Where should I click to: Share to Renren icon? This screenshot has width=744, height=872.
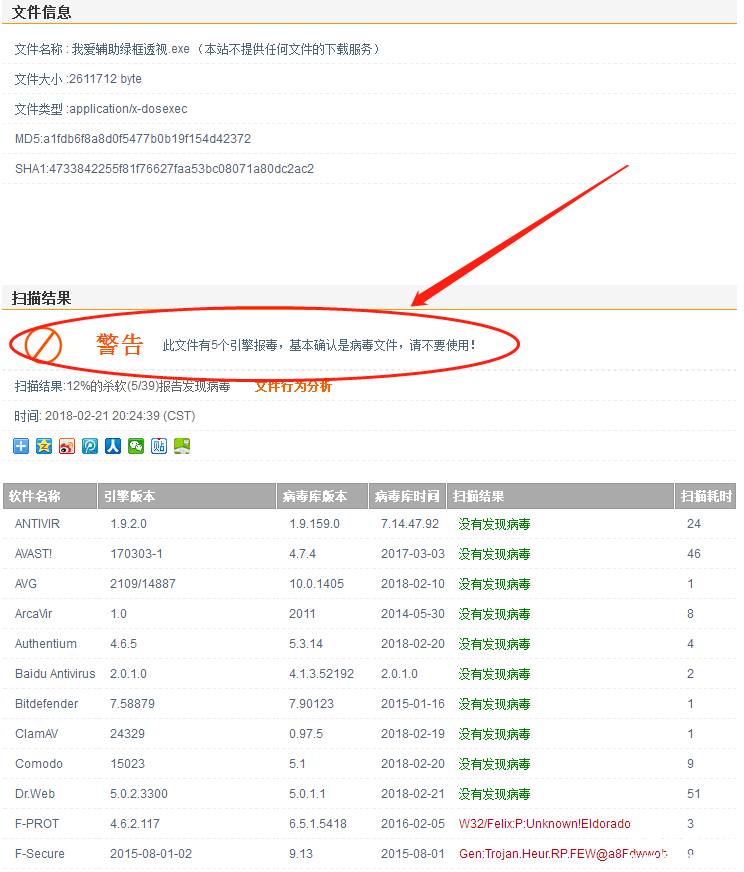point(113,446)
